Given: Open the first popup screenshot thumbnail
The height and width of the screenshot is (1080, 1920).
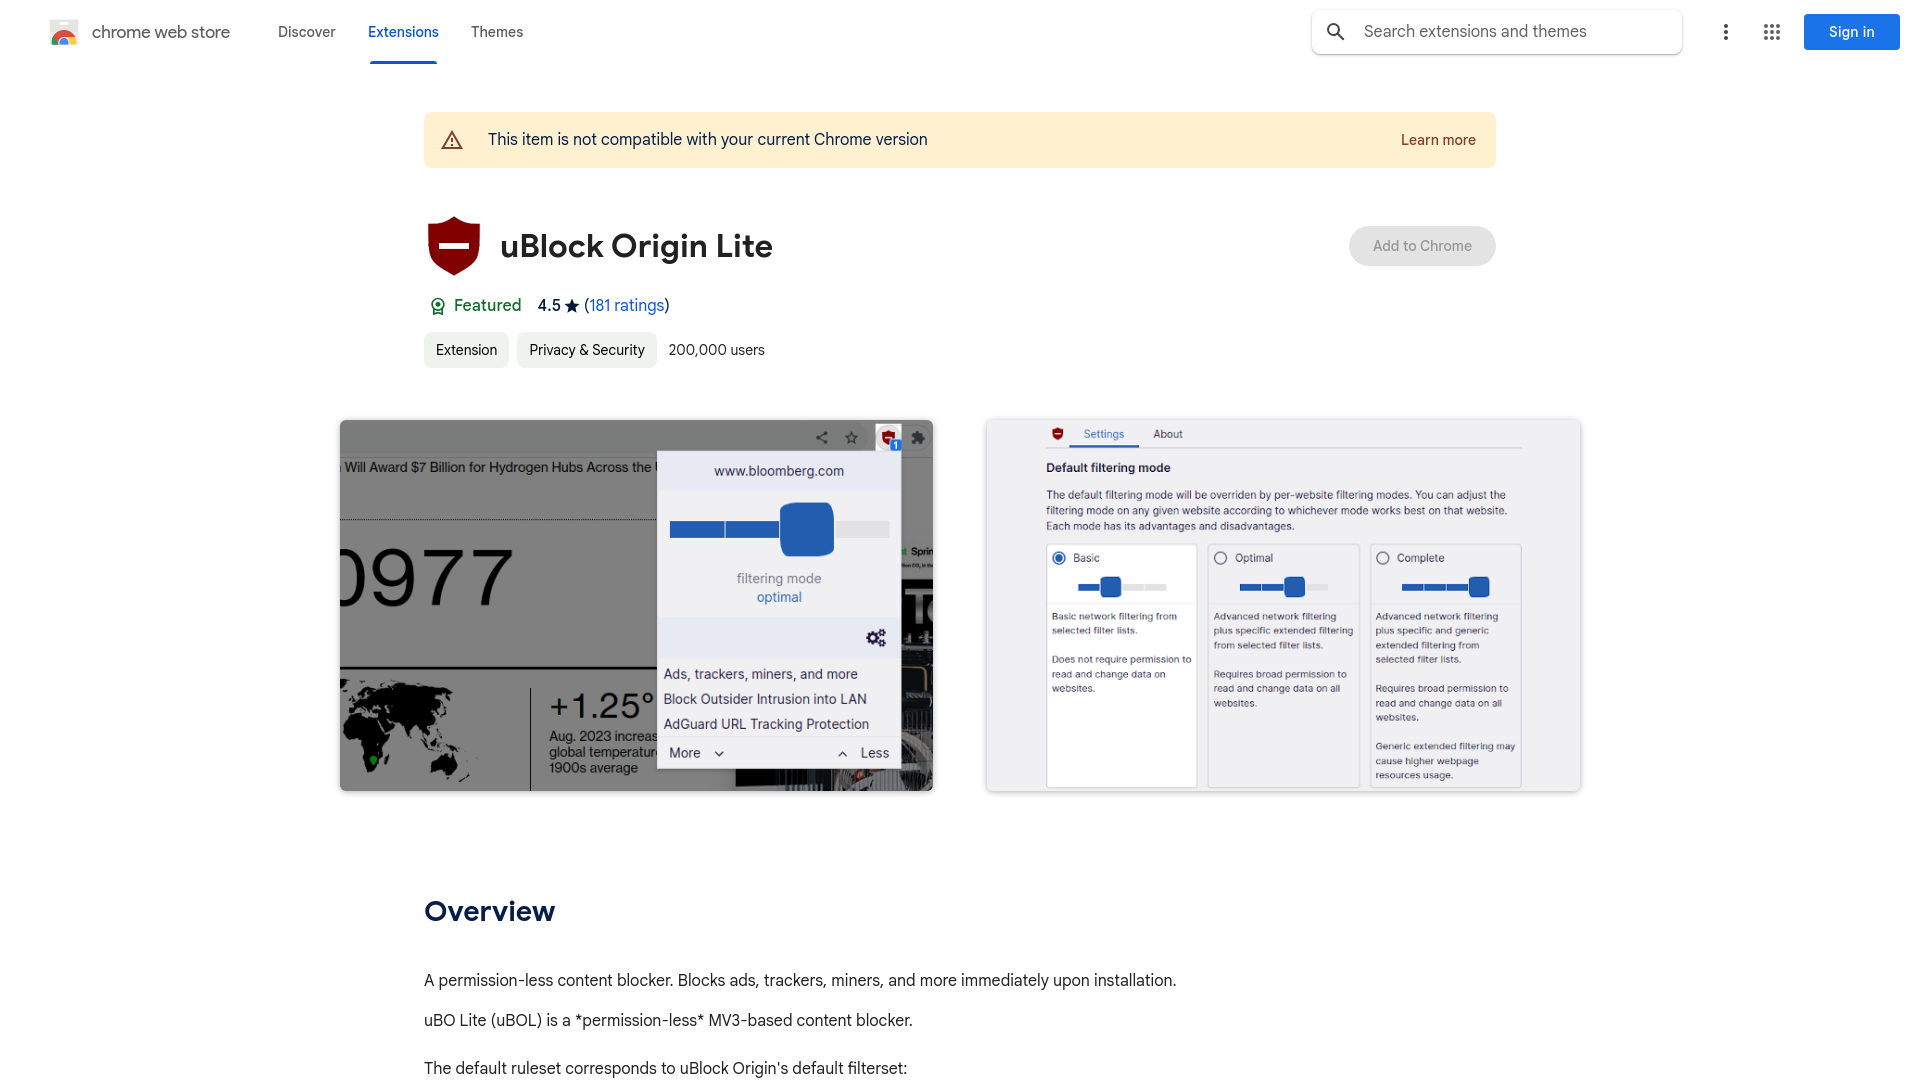Looking at the screenshot, I should point(636,606).
